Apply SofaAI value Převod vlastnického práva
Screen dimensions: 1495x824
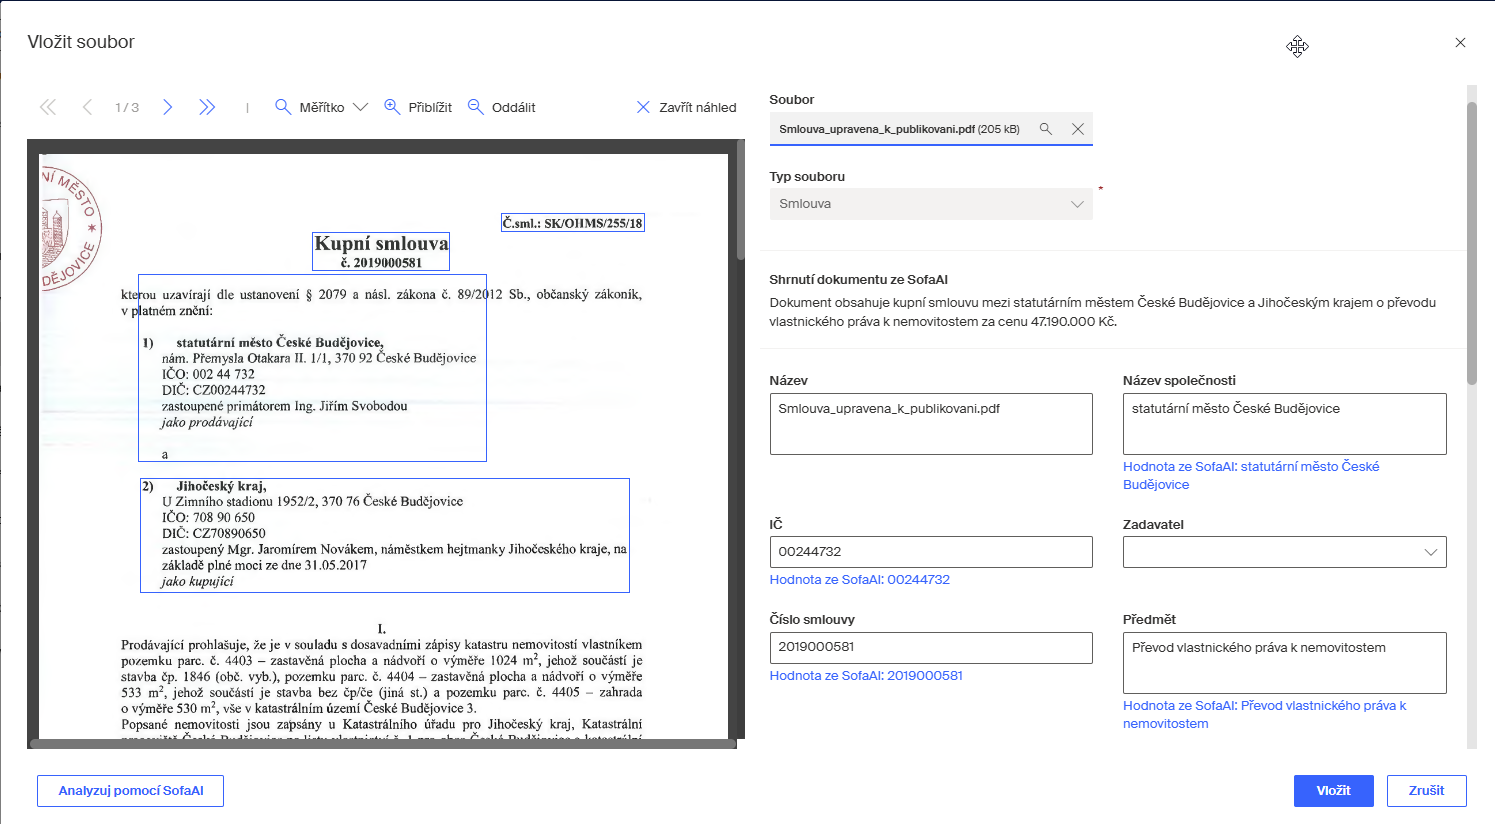click(x=1265, y=714)
